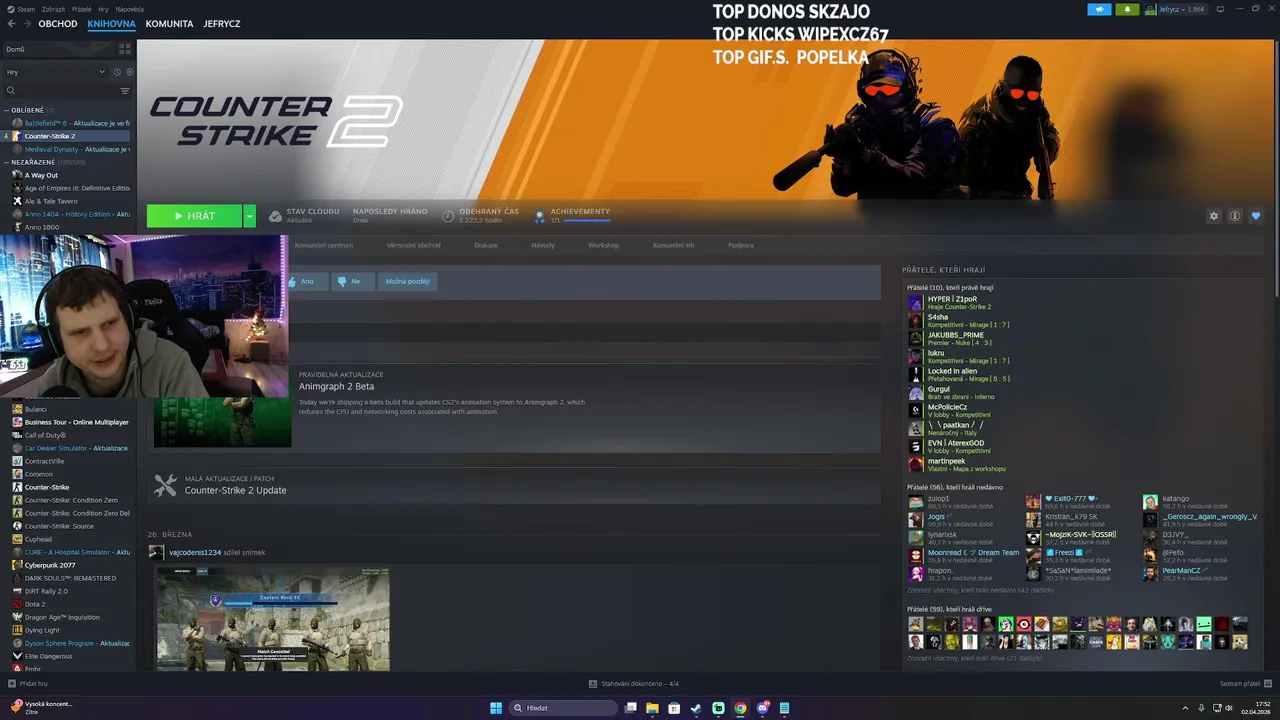Switch to Big Picture mode icon
Screen dimensions: 1280x720
click(1219, 9)
